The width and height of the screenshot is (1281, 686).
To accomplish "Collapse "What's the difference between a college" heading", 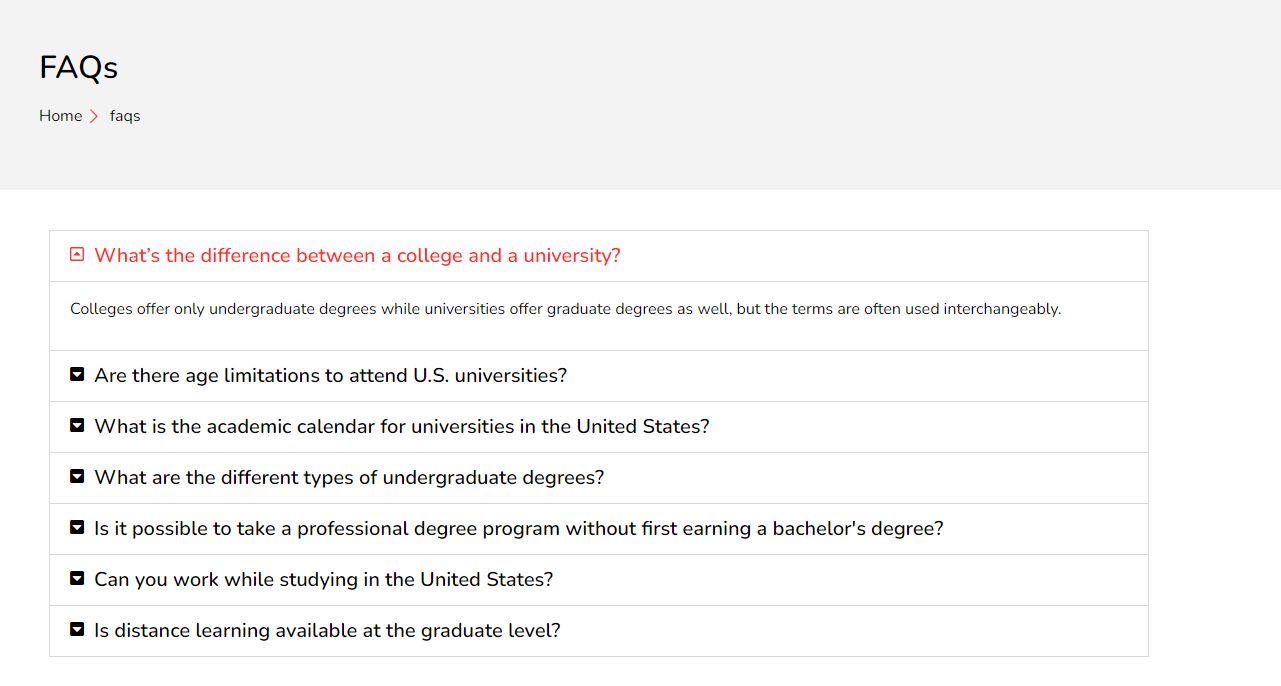I will point(357,256).
